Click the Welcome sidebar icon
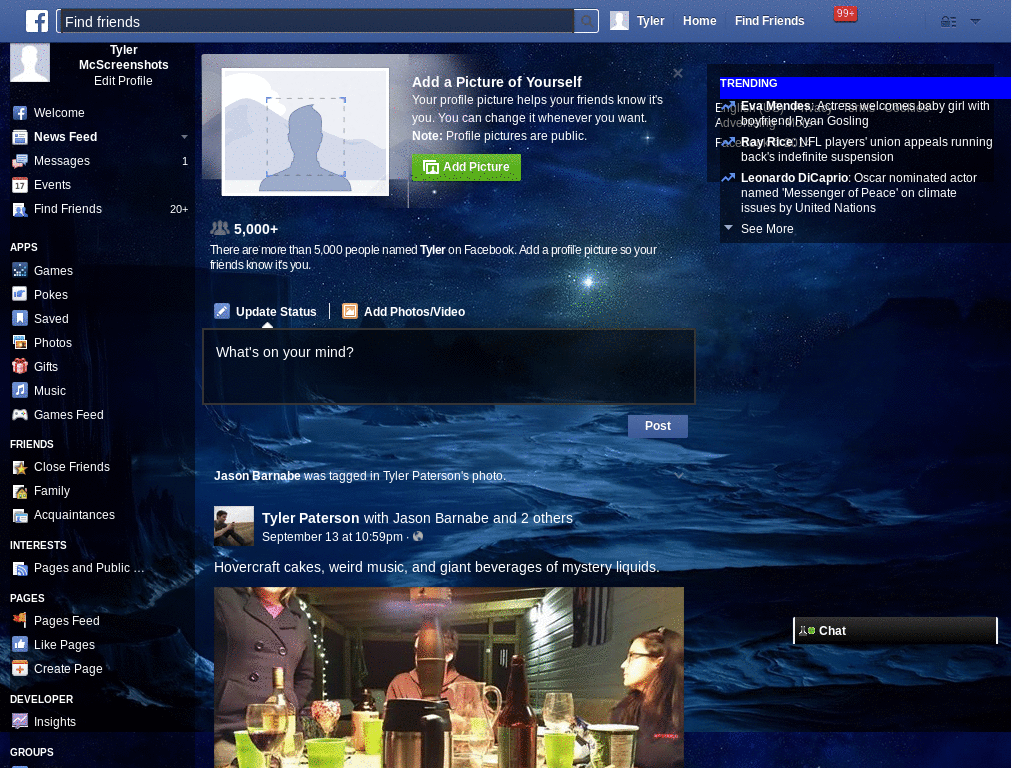The image size is (1024, 768). (20, 113)
